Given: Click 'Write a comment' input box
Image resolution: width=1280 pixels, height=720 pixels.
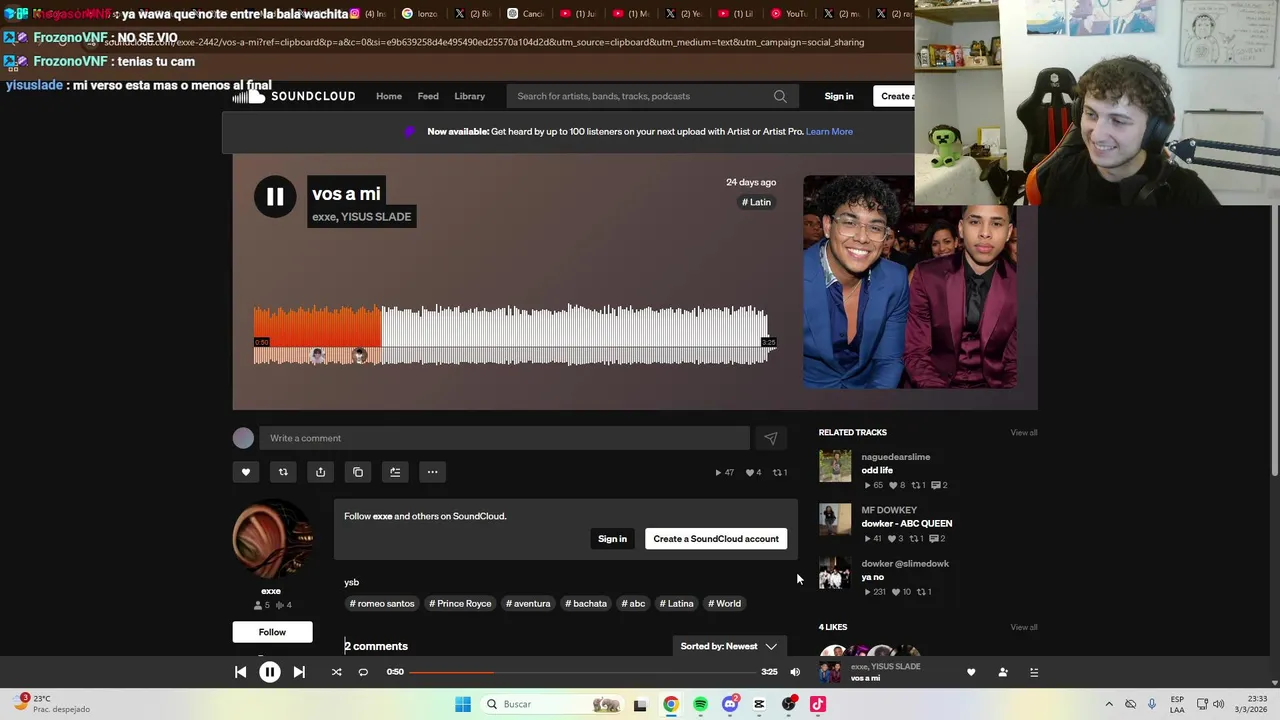Looking at the screenshot, I should pyautogui.click(x=504, y=438).
